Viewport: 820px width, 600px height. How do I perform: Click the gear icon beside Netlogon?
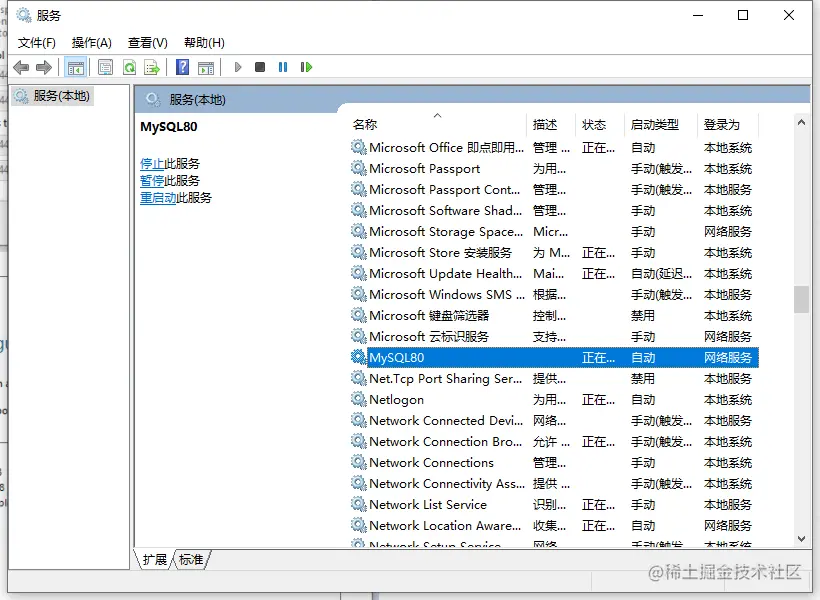point(358,399)
